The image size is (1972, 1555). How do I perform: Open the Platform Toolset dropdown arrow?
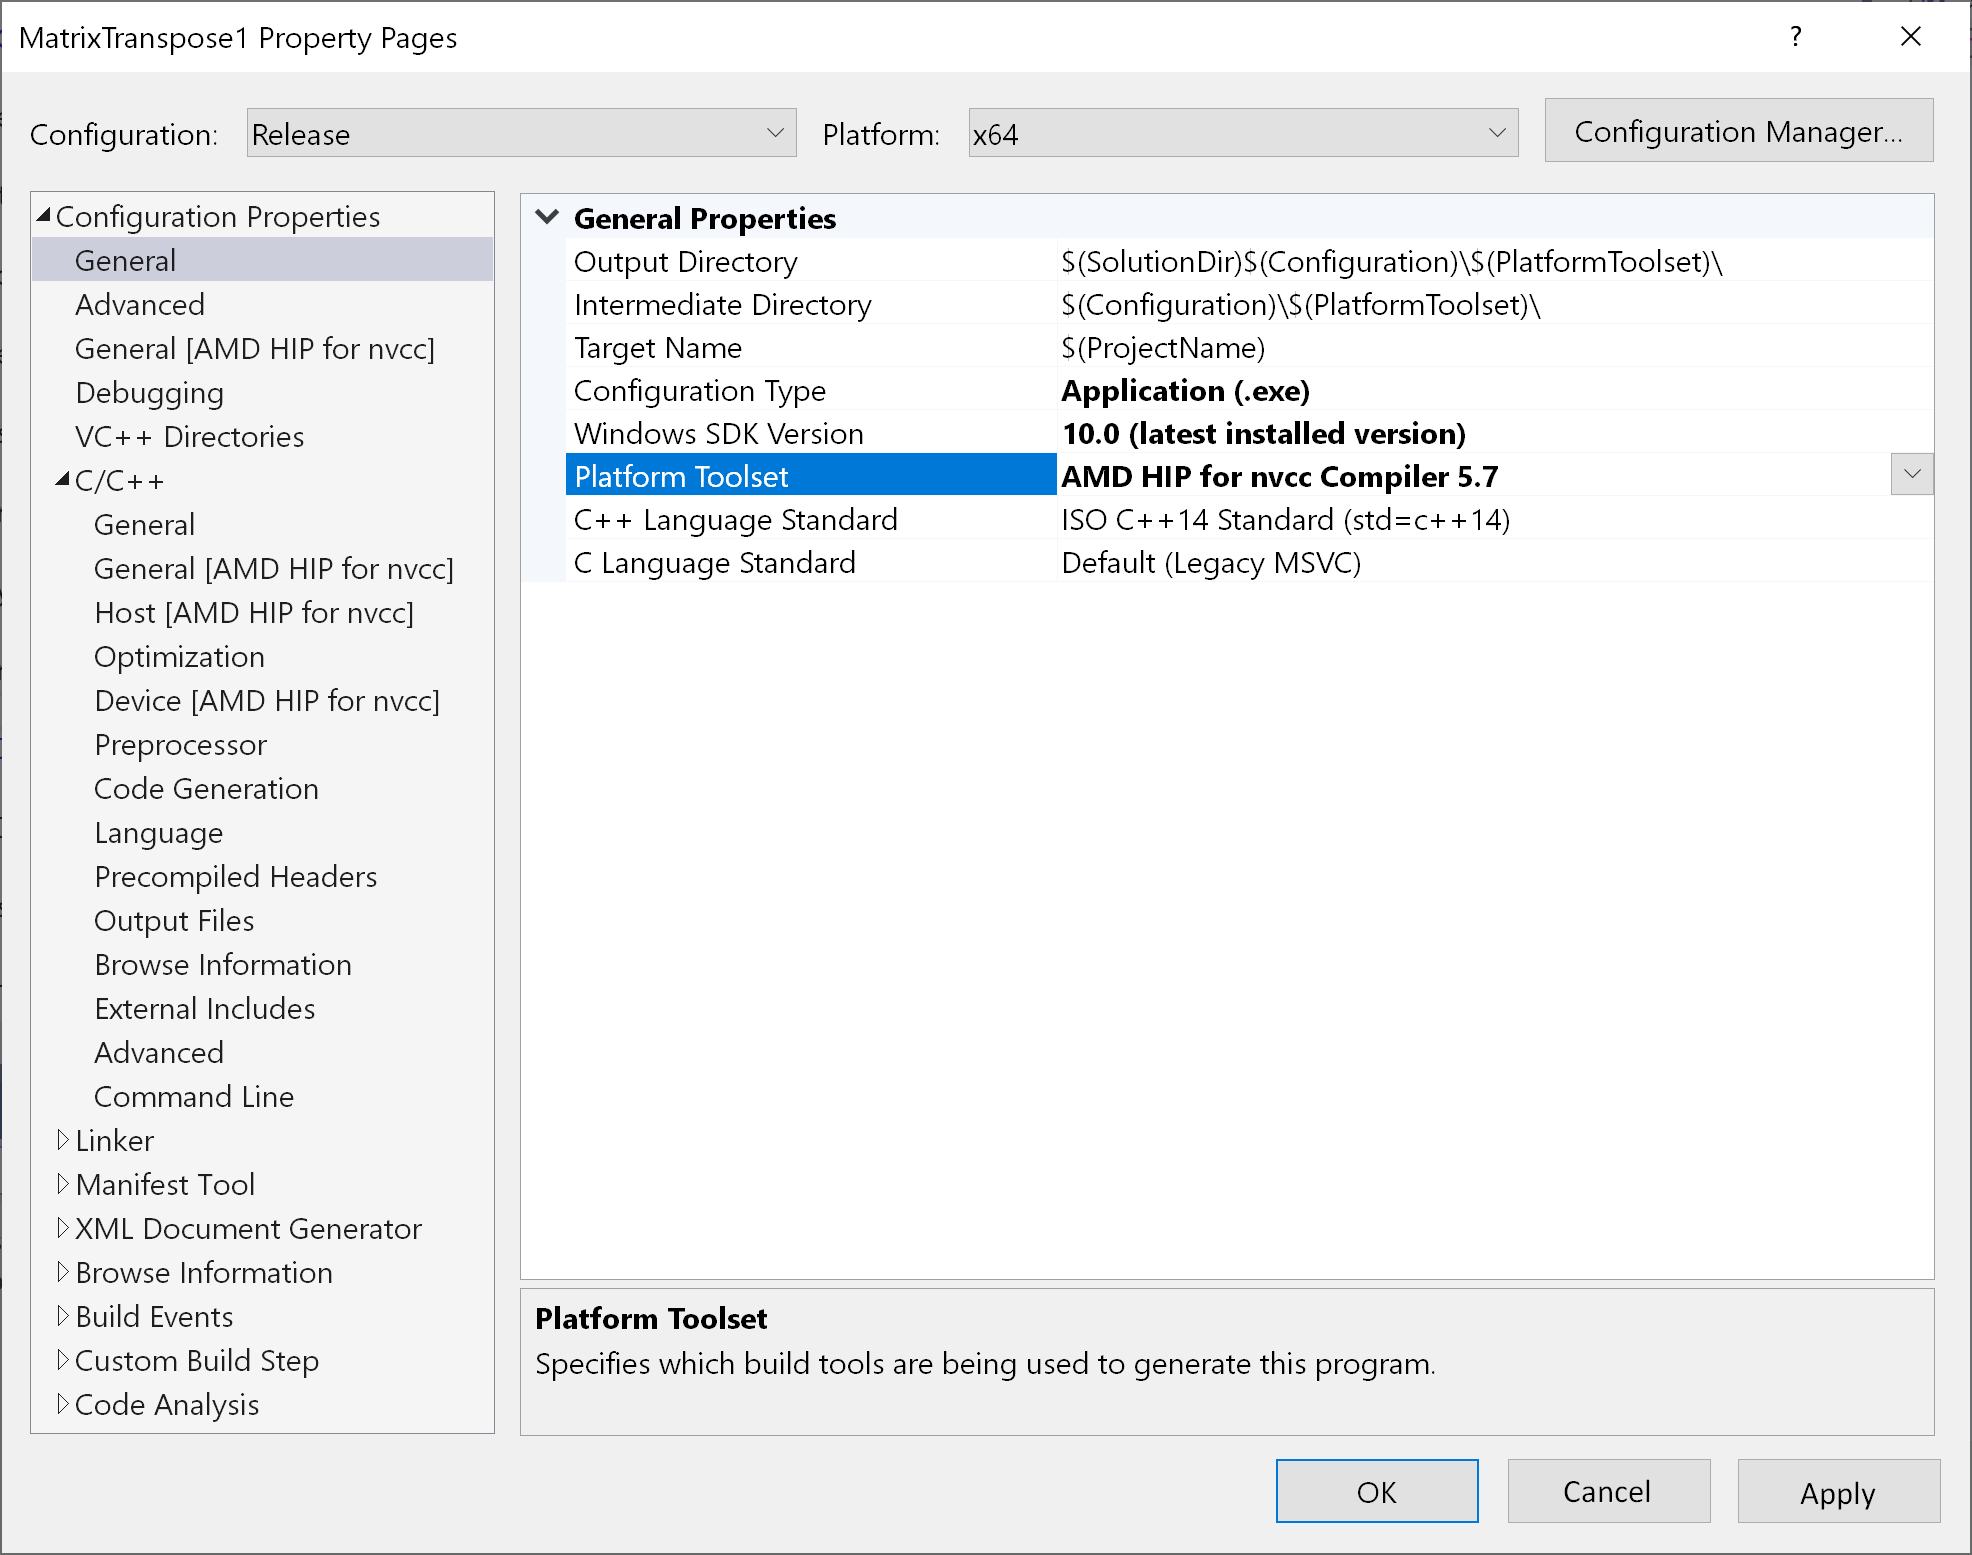(x=1911, y=475)
